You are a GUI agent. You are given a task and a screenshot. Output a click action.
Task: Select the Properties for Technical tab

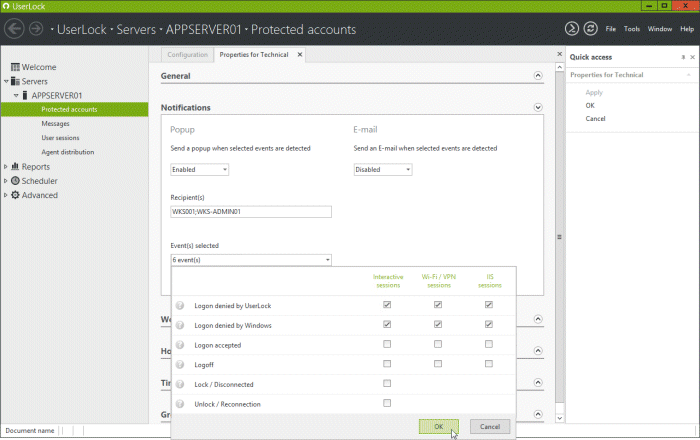click(254, 54)
